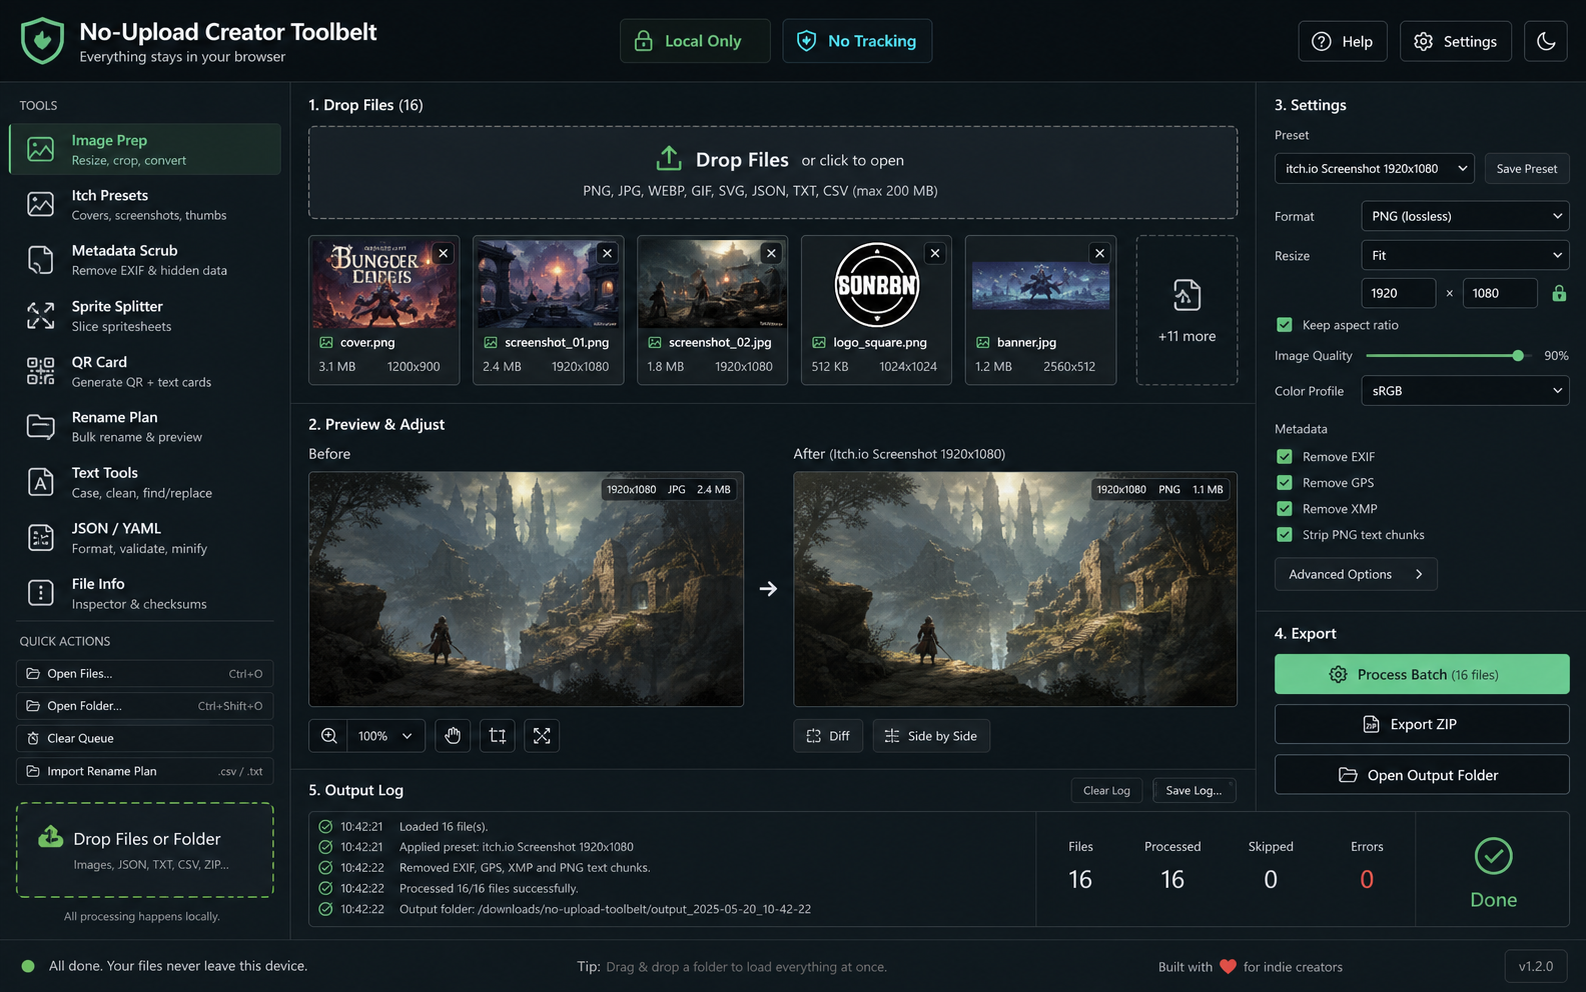This screenshot has width=1586, height=992.
Task: Switch preview to Side by Side mode
Action: click(931, 736)
